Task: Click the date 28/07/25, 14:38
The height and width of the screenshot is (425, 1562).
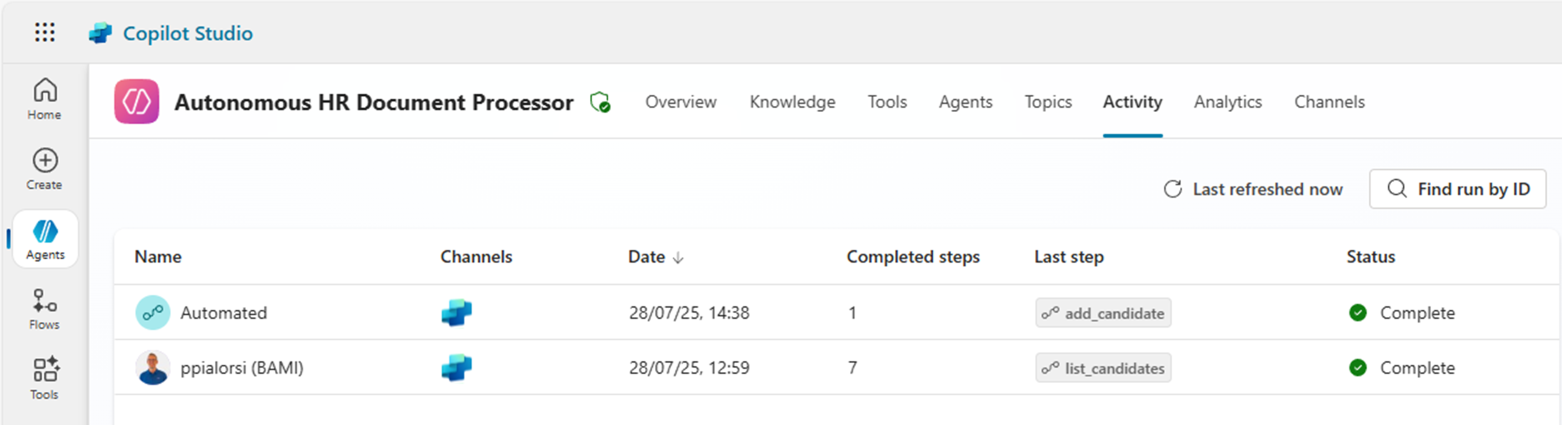Action: pos(689,313)
